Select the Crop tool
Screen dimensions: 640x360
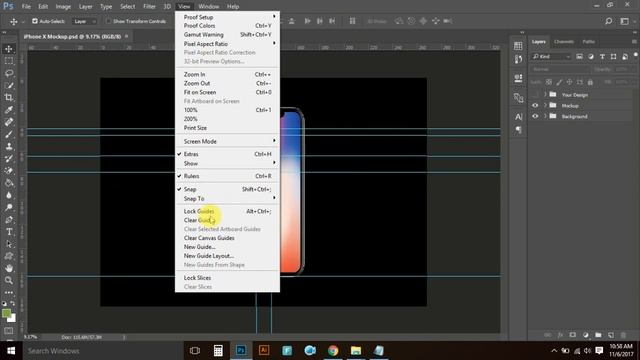tap(9, 98)
